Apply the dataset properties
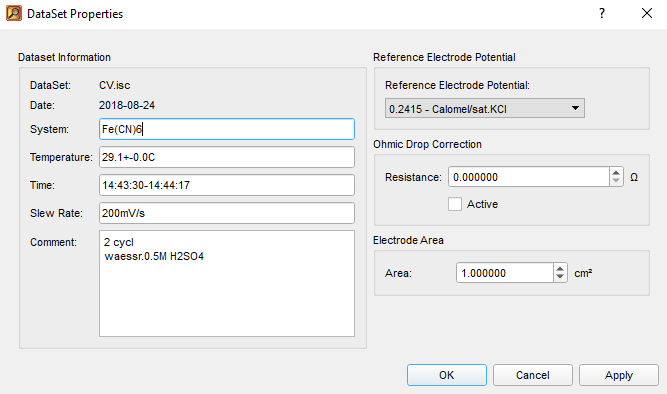The height and width of the screenshot is (394, 667). point(619,375)
